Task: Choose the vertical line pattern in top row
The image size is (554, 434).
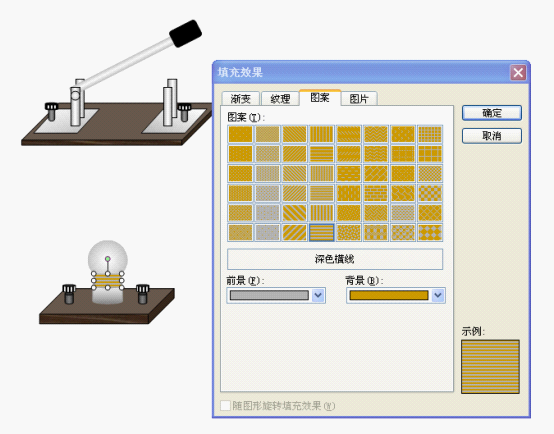Action: coord(322,134)
